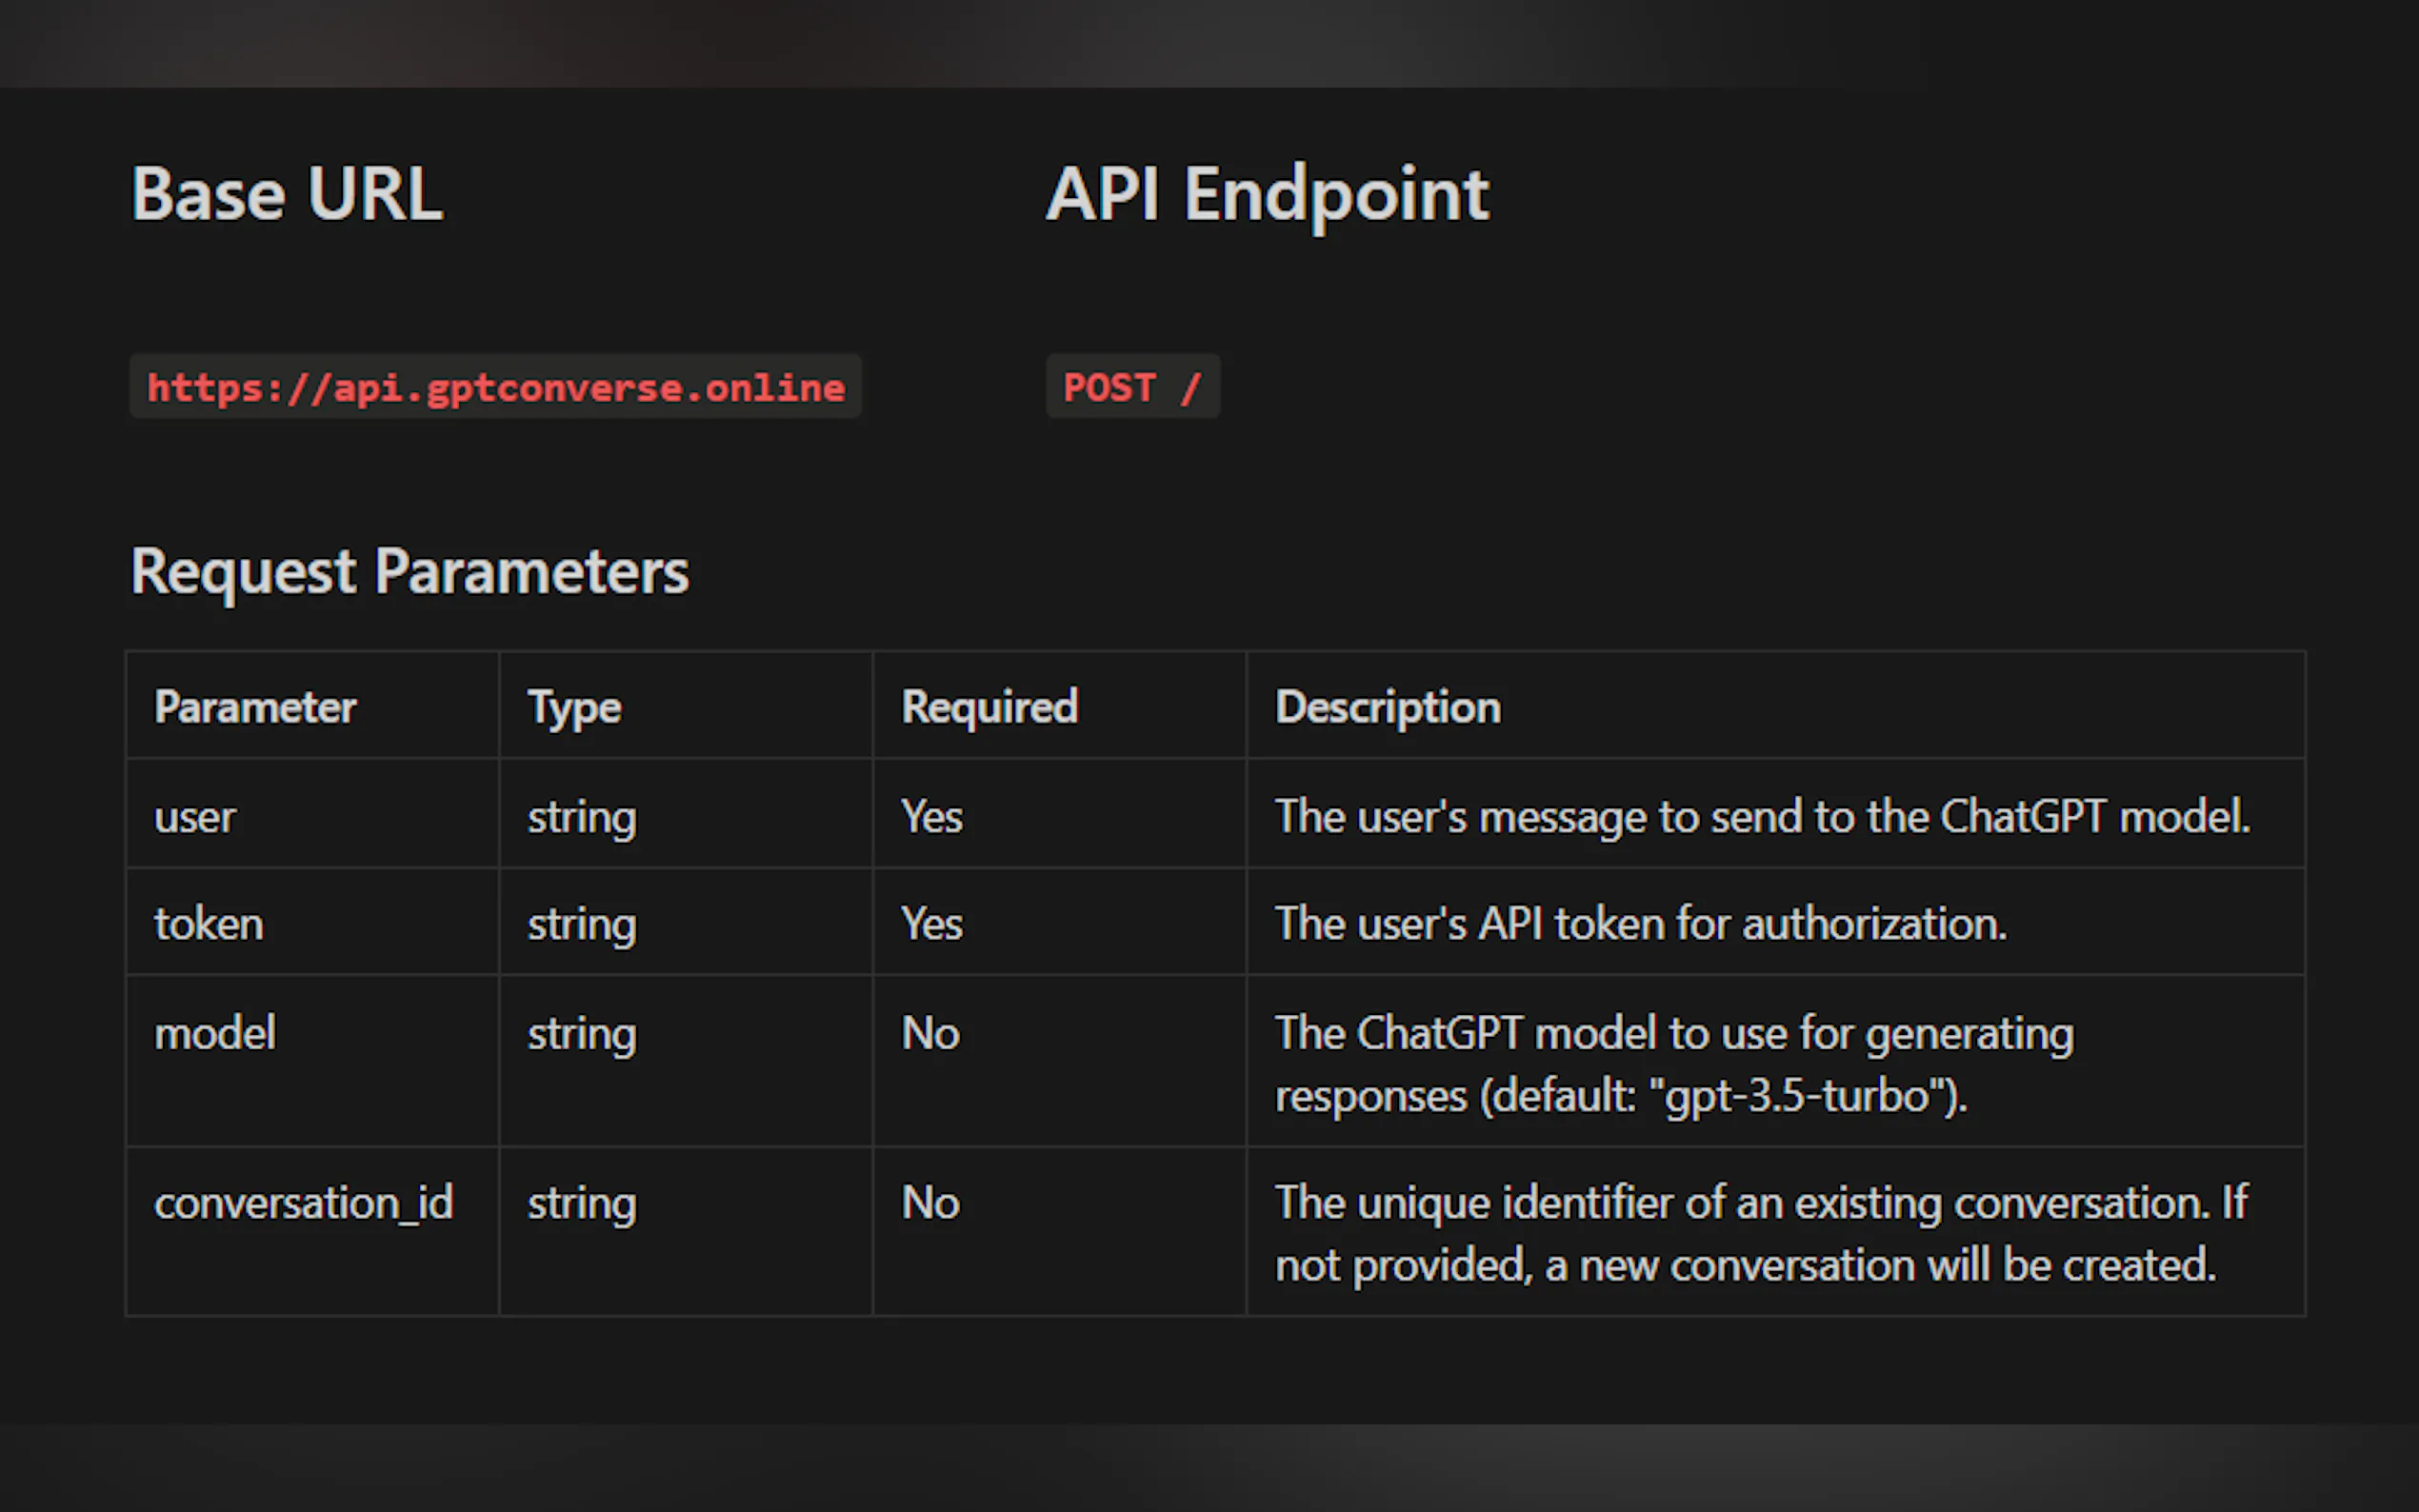Click the Description column header
This screenshot has width=2419, height=1512.
1388,707
